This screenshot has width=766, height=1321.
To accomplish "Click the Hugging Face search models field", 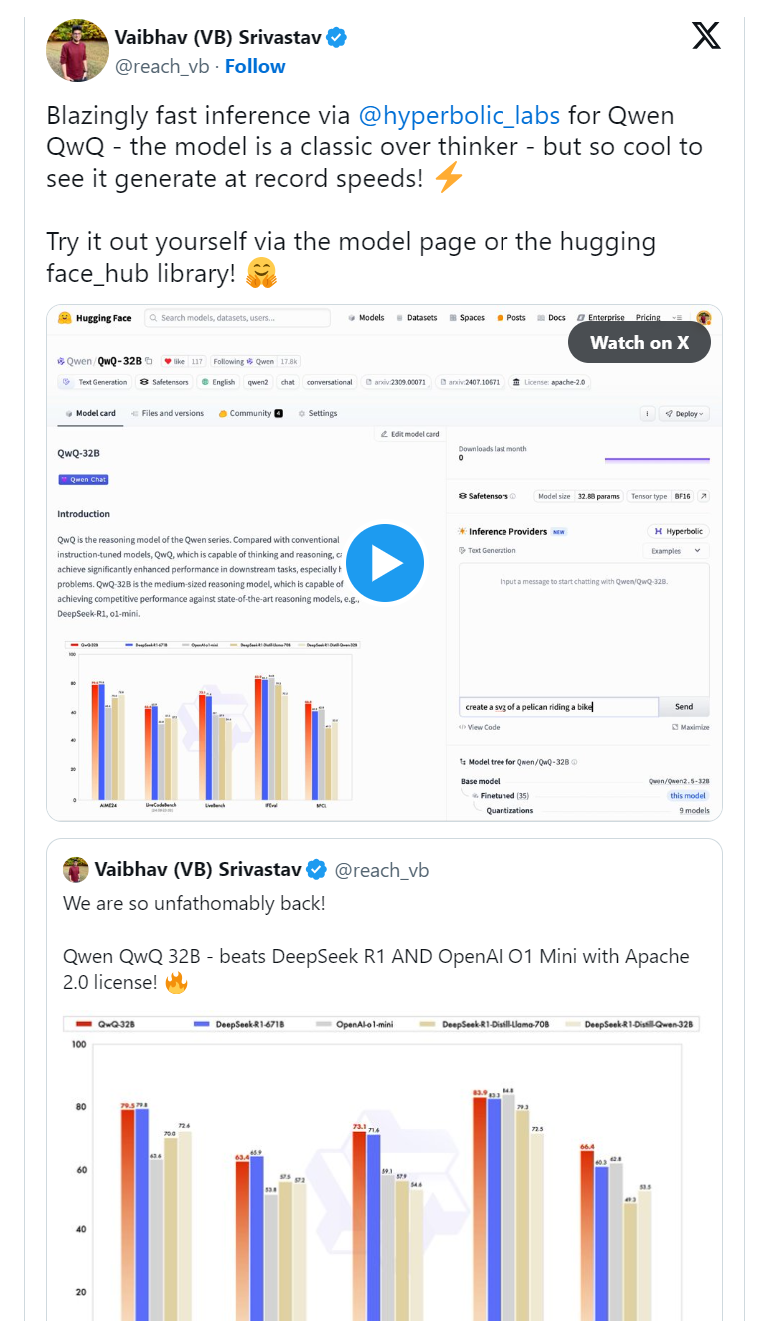I will pyautogui.click(x=237, y=318).
